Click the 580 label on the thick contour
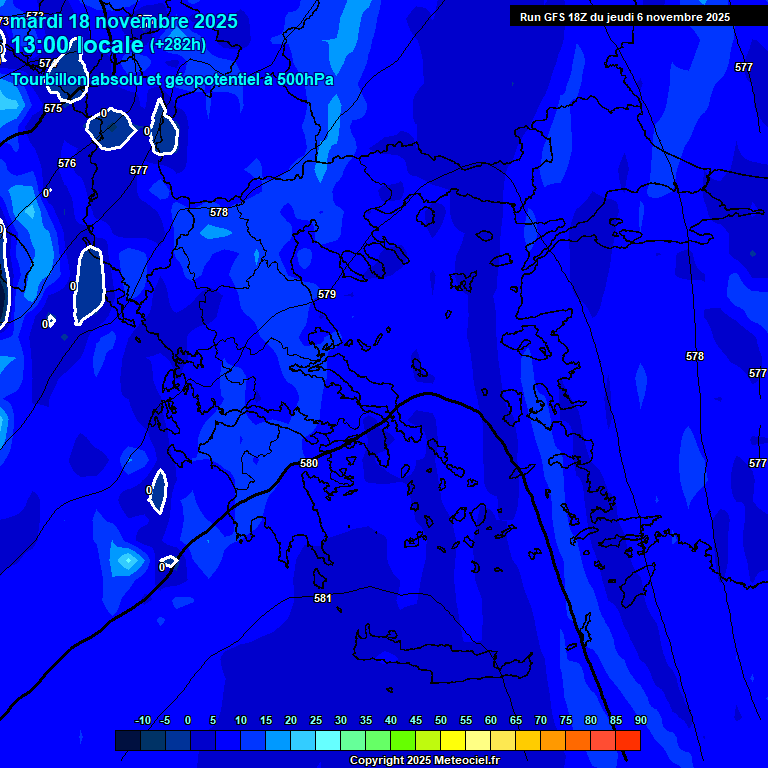Image resolution: width=768 pixels, height=768 pixels. (x=309, y=463)
